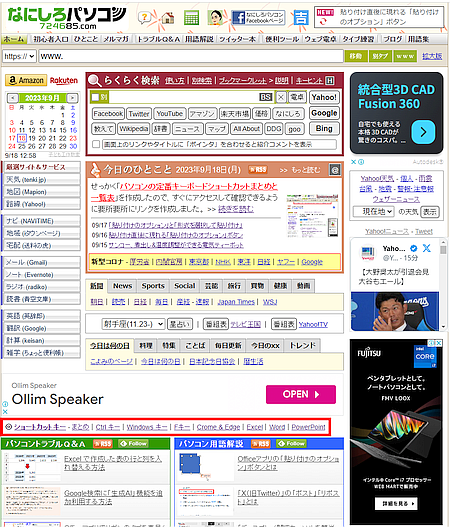Viewport: 450px width, 527px height.
Task: Select the トラブルQ&A menu item
Action: (159, 39)
